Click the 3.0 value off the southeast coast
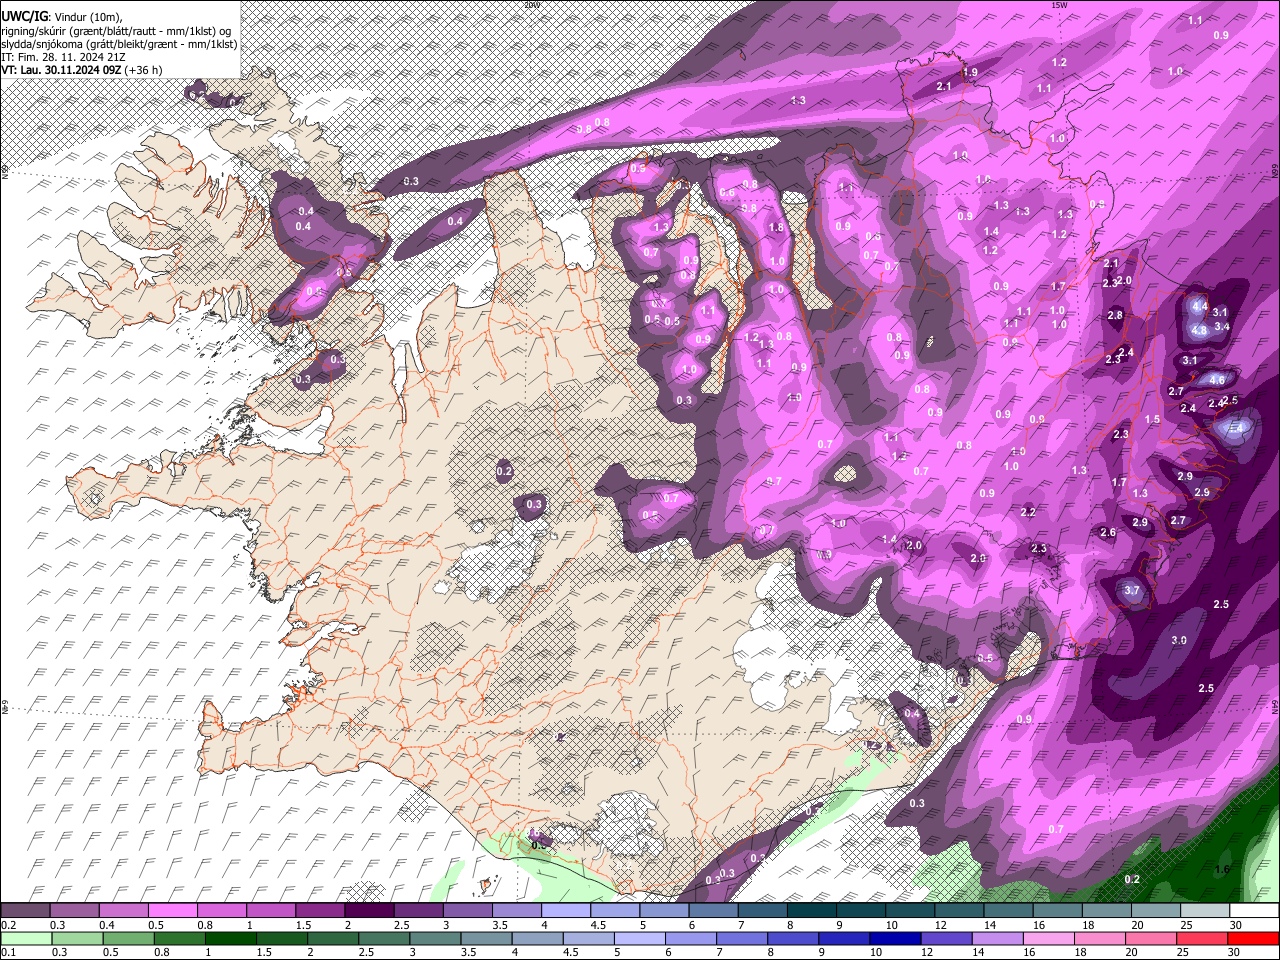This screenshot has width=1280, height=960. click(1179, 640)
